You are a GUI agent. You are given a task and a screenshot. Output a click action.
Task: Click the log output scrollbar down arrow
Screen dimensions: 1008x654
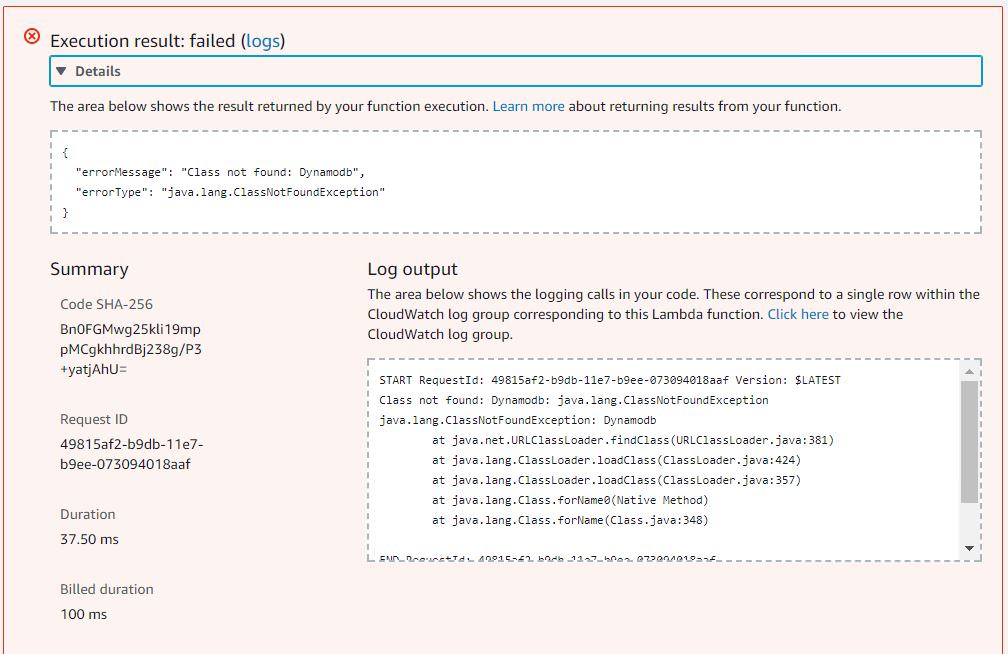coord(969,549)
